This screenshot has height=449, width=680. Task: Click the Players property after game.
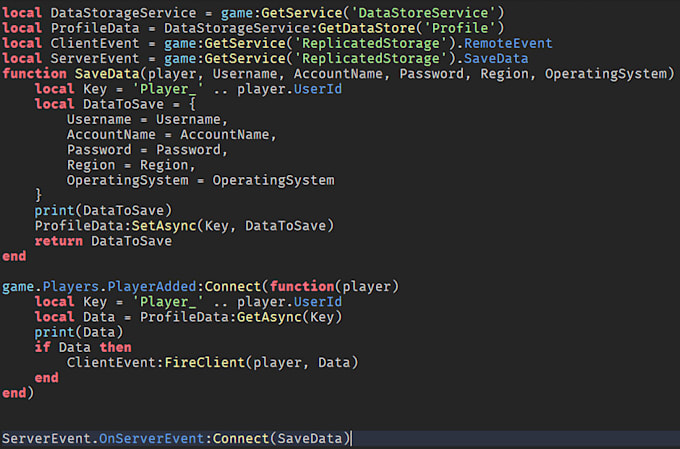point(71,287)
